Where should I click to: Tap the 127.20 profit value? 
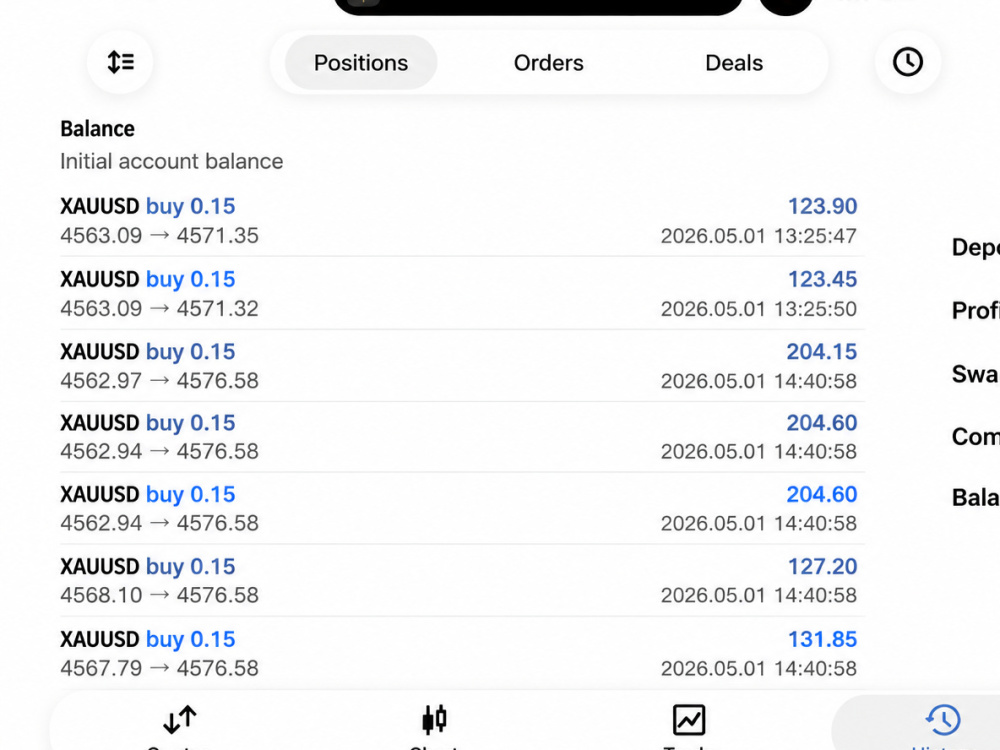click(822, 566)
